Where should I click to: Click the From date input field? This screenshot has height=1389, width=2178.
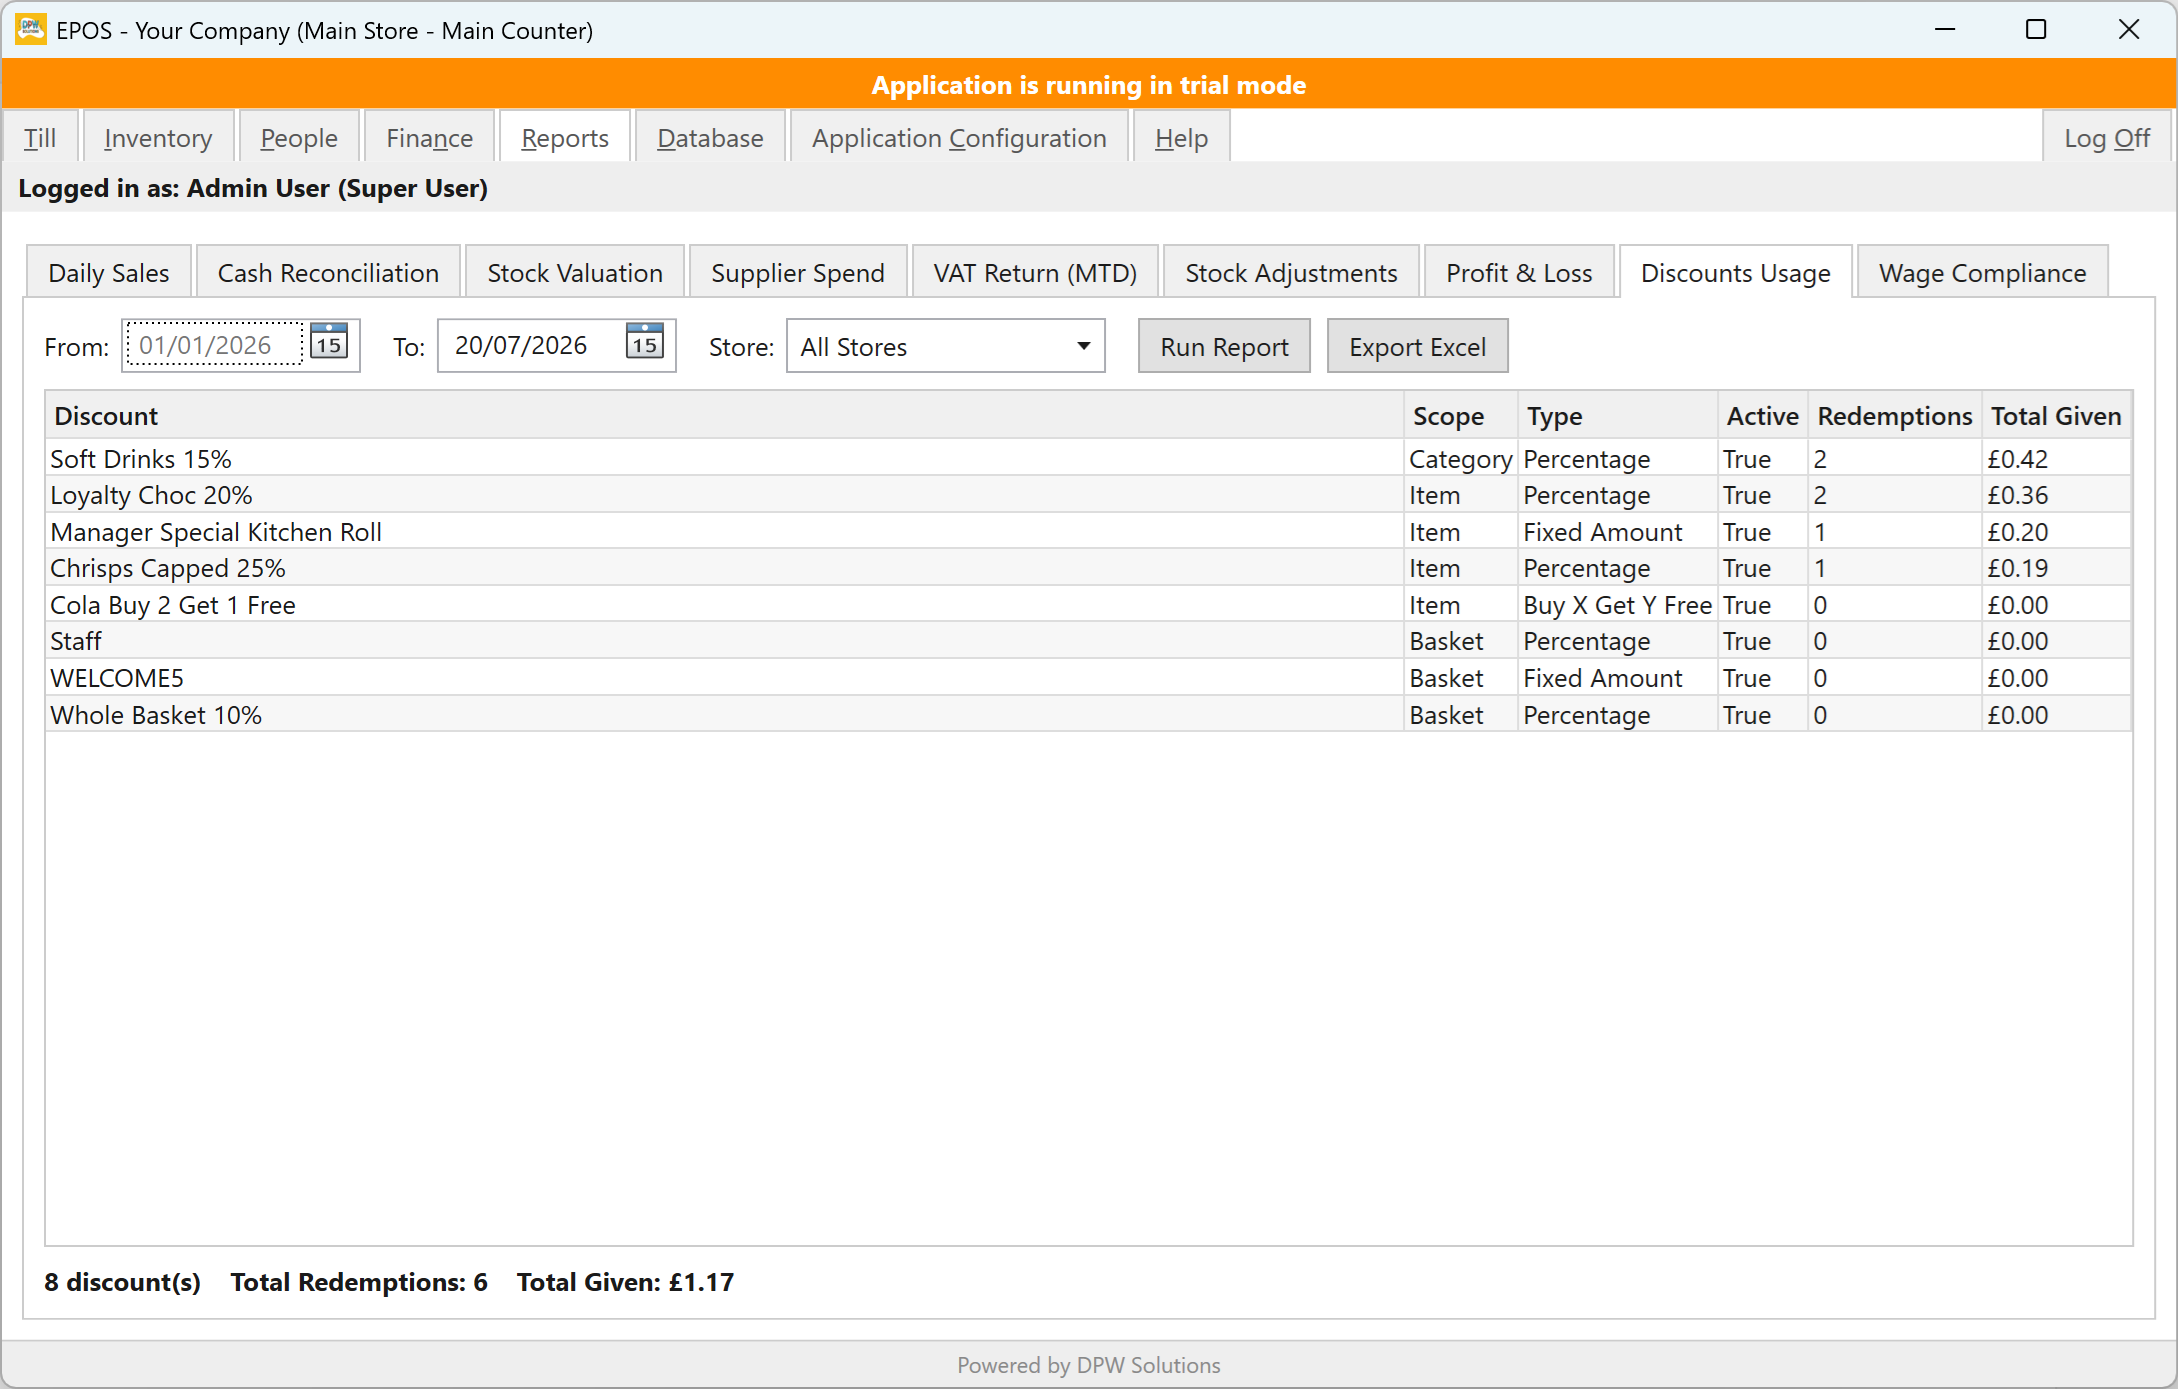tap(214, 345)
